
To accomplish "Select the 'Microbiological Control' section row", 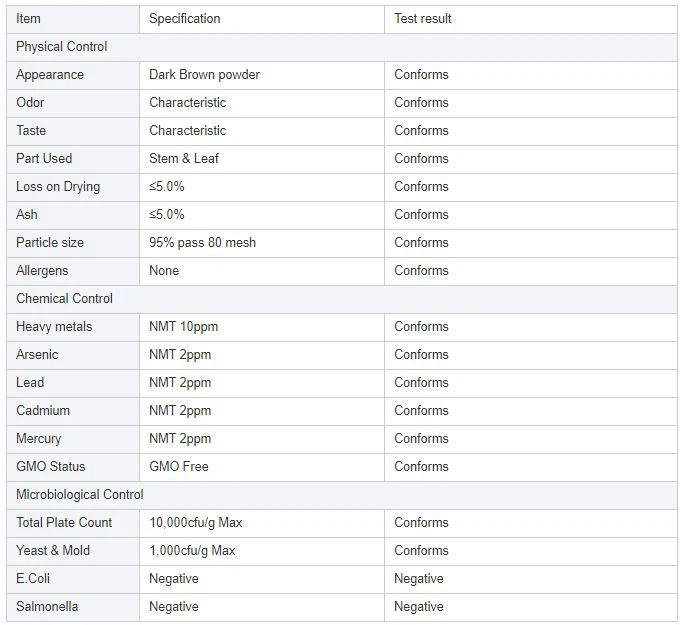I will point(80,494).
